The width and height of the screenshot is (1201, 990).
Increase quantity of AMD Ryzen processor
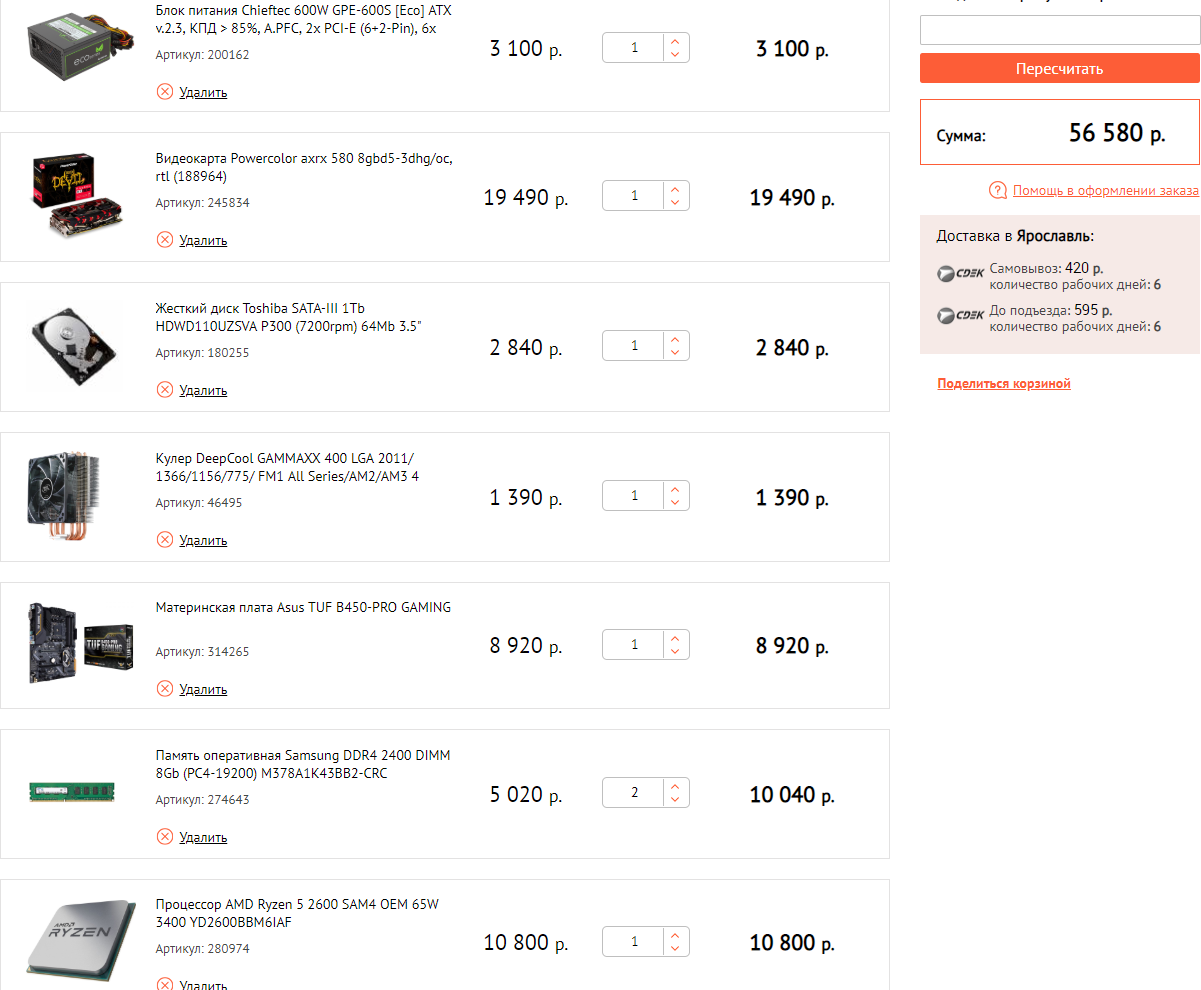click(x=676, y=936)
